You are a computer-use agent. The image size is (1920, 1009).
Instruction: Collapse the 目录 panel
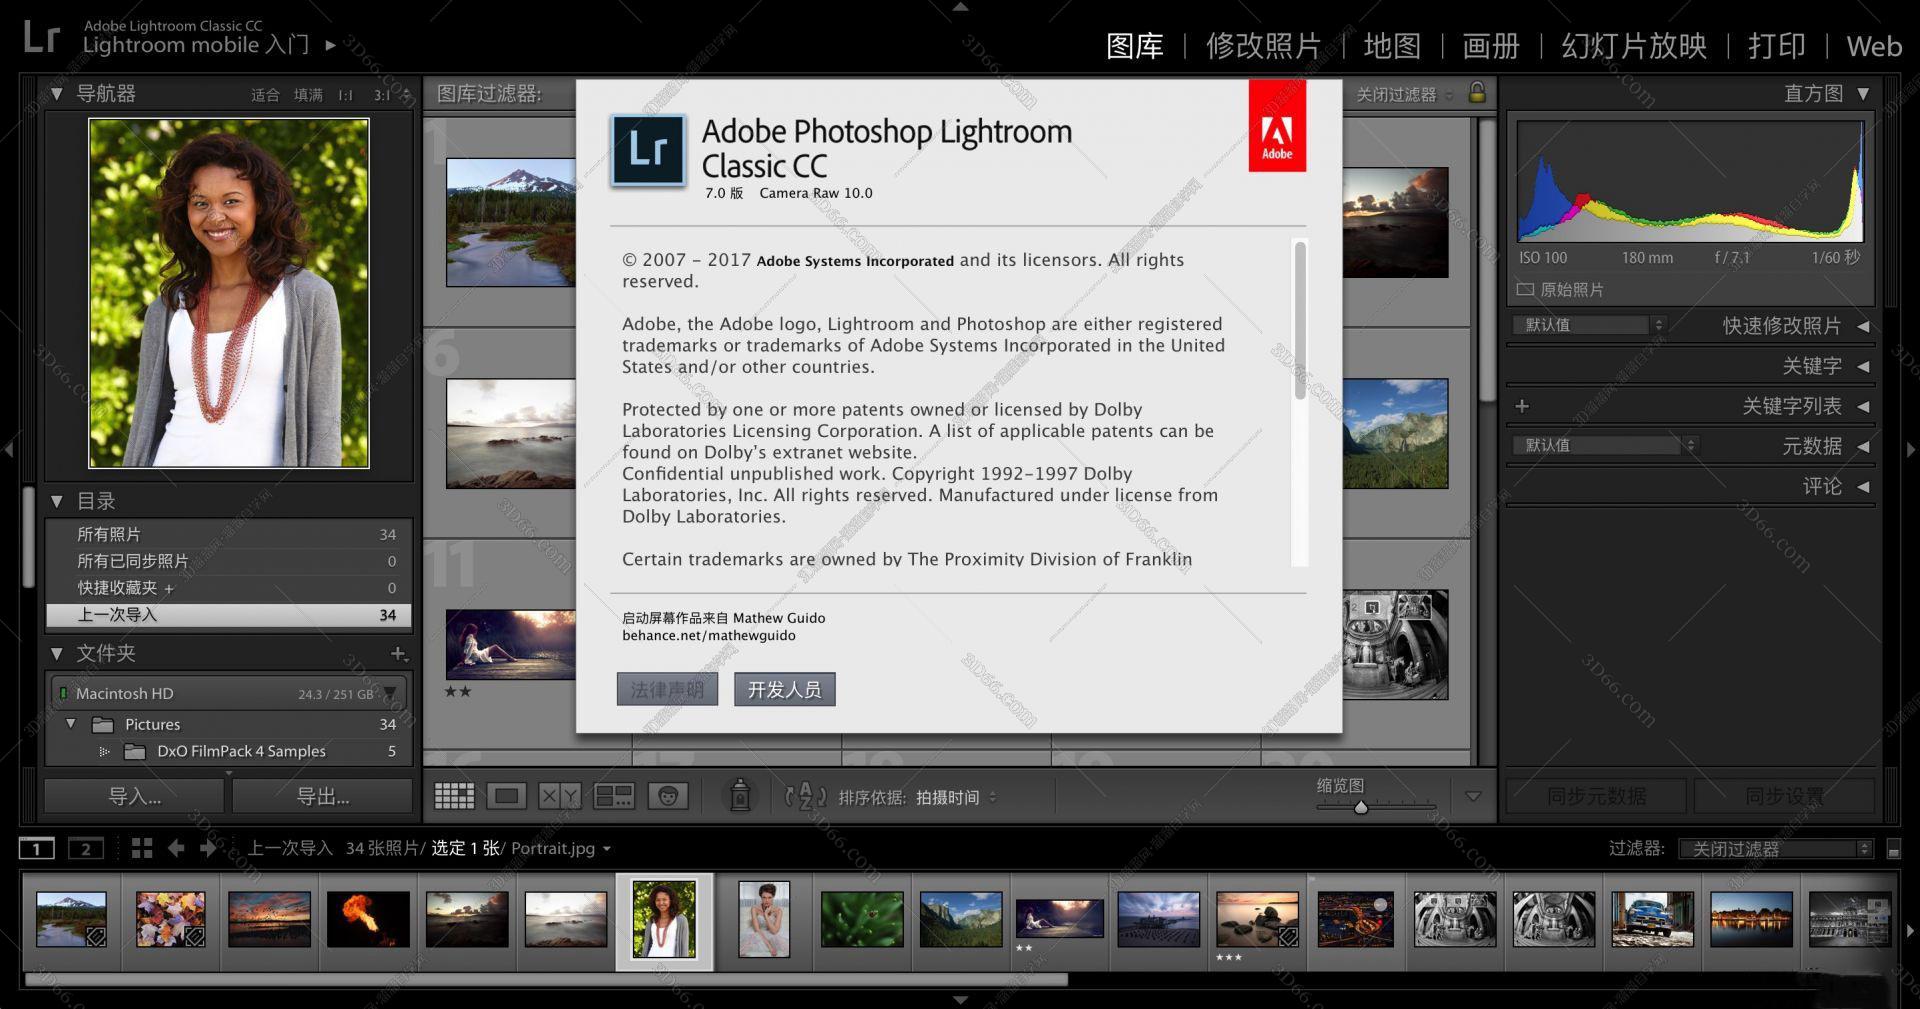[x=57, y=501]
